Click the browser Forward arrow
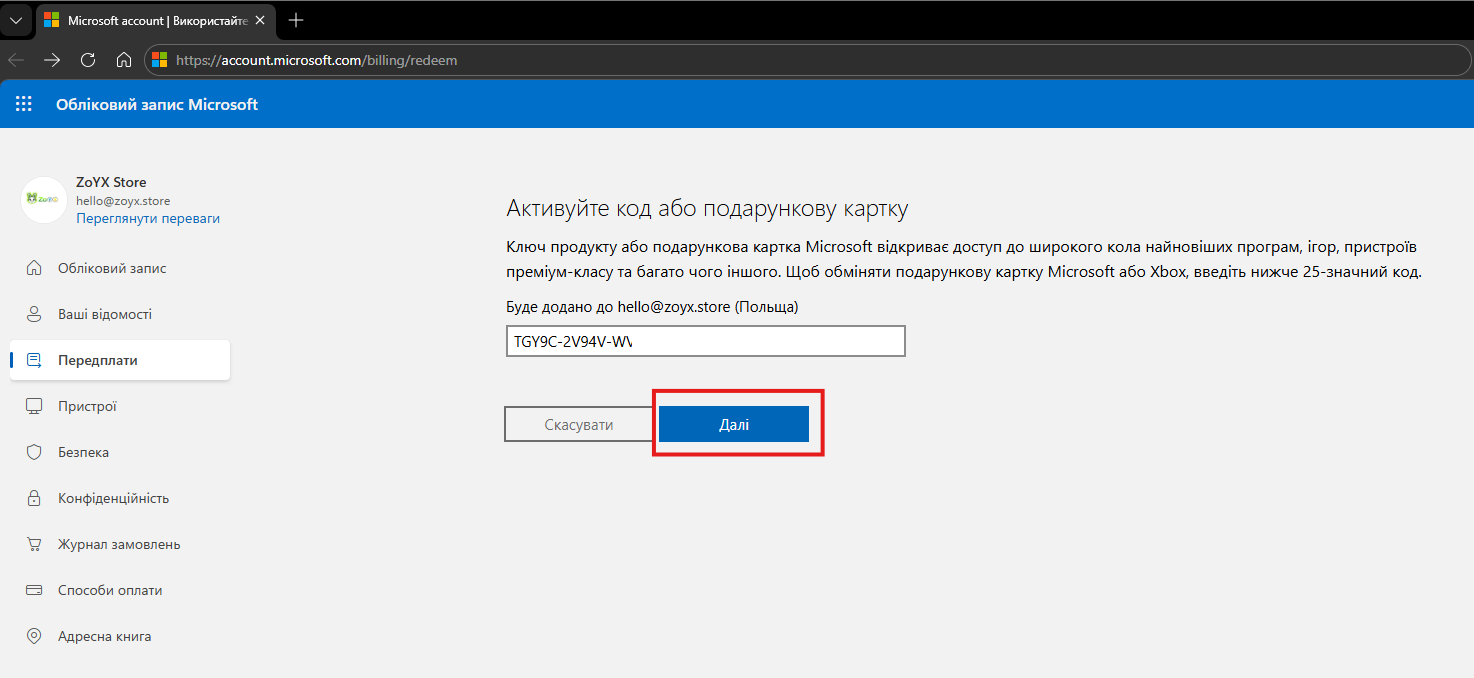Viewport: 1474px width, 678px height. pos(52,60)
